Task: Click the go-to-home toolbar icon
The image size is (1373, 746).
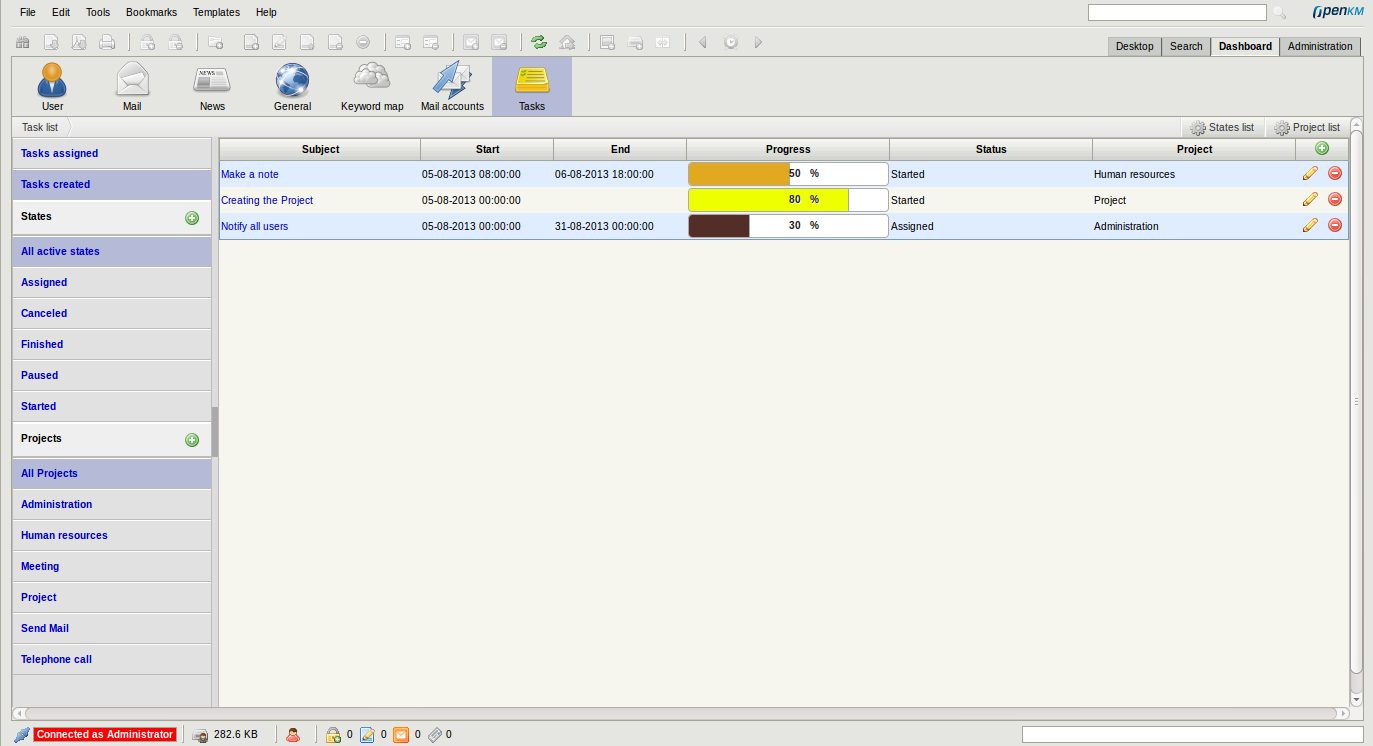Action: pyautogui.click(x=567, y=43)
